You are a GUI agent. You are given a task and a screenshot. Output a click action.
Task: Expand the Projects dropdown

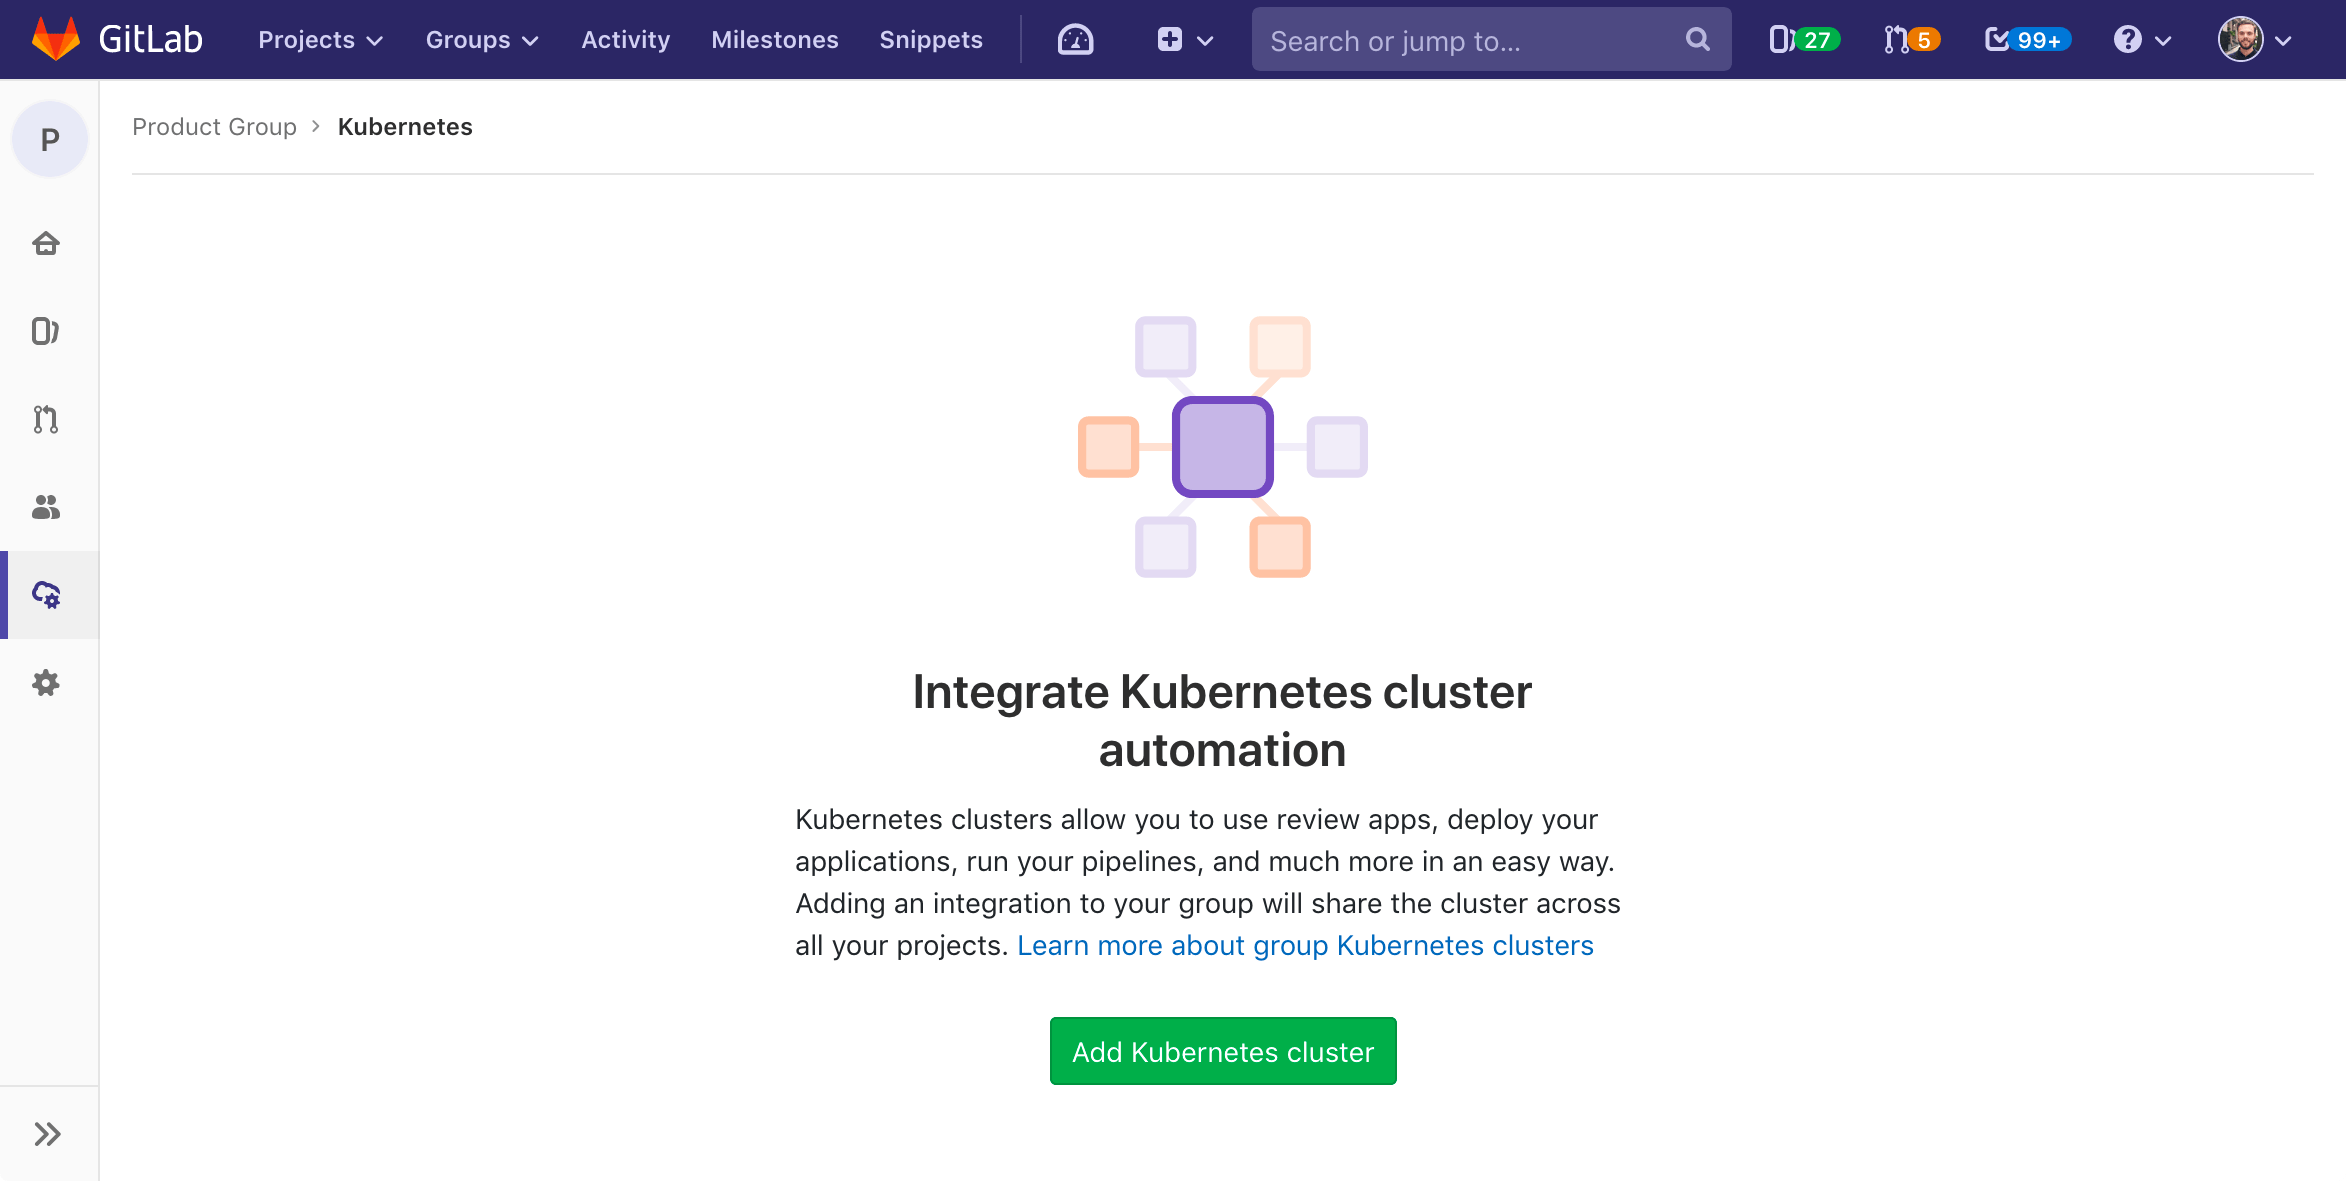point(318,40)
